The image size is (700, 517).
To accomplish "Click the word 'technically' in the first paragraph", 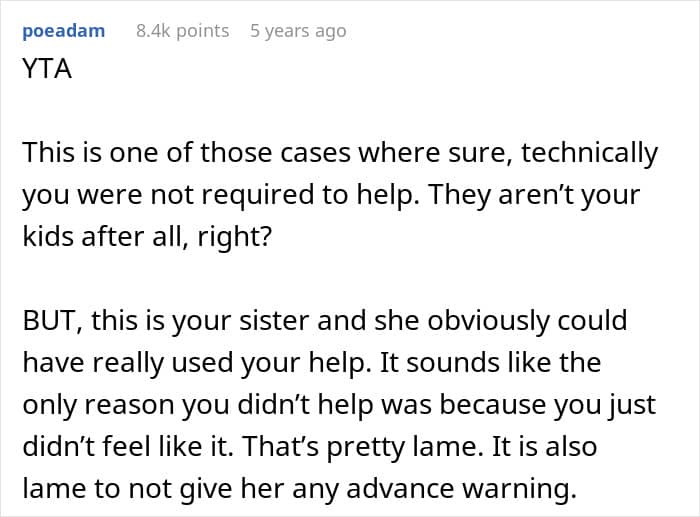I will pyautogui.click(x=589, y=153).
